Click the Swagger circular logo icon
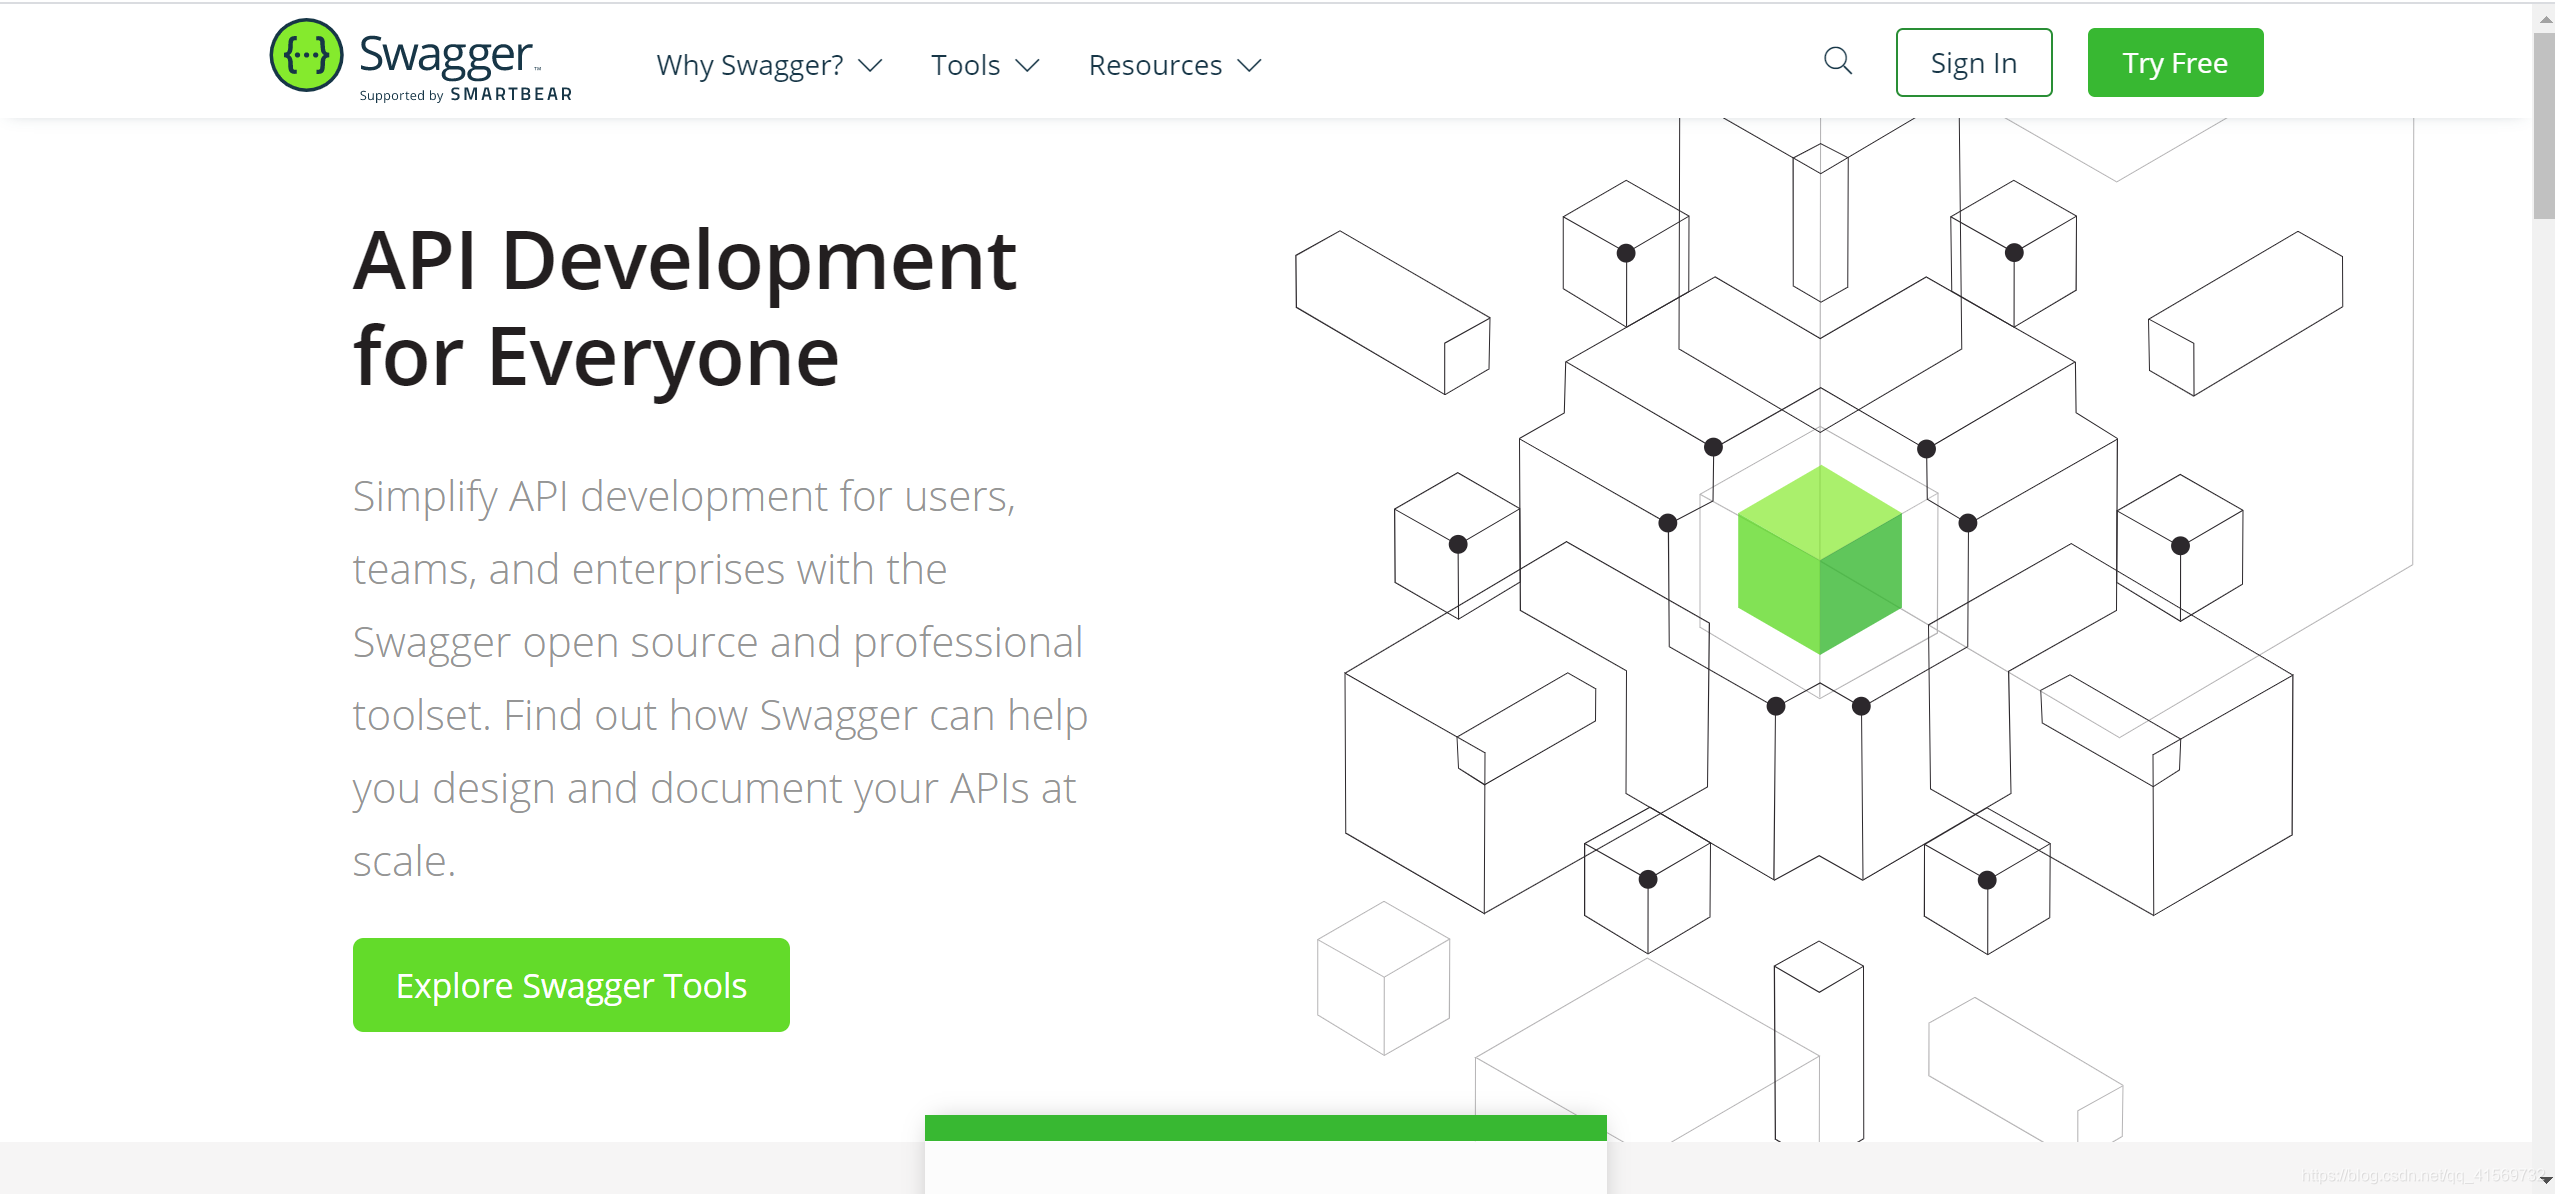The width and height of the screenshot is (2555, 1194). point(306,55)
